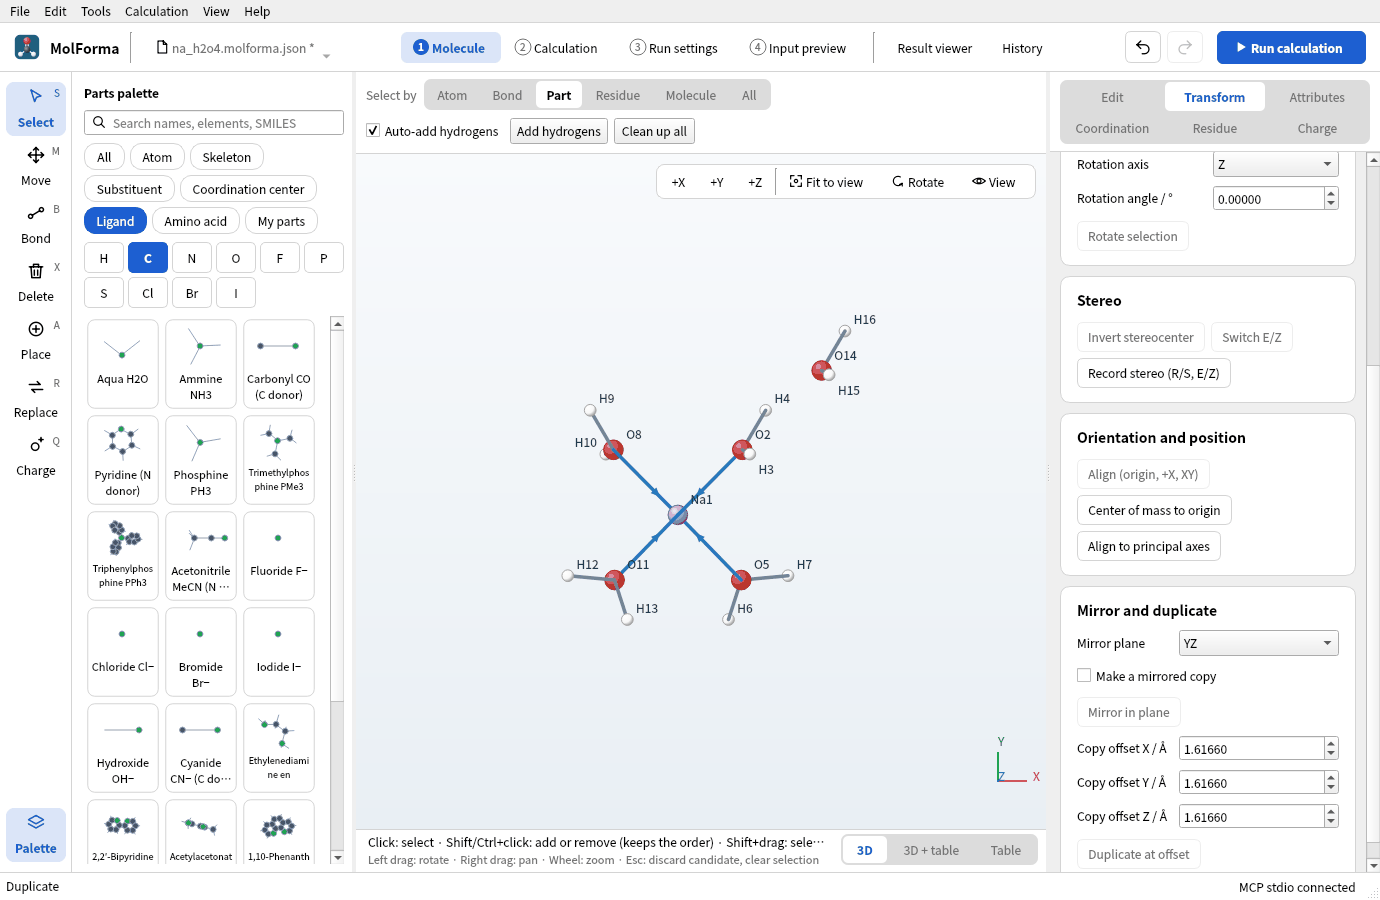Open the Calculation menu
The width and height of the screenshot is (1380, 900).
coord(156,11)
